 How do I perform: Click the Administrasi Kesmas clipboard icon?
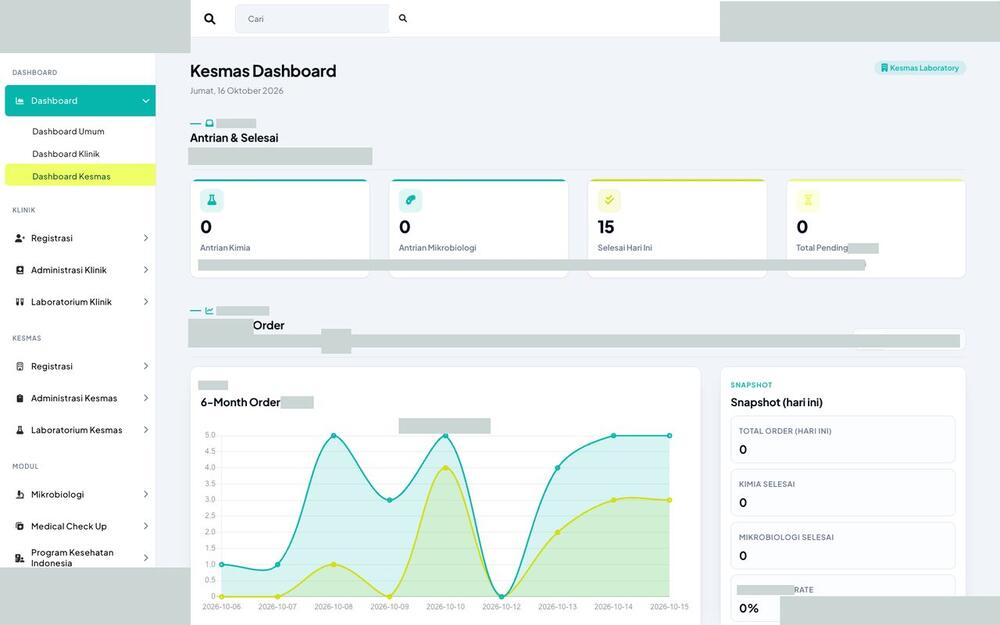pyautogui.click(x=20, y=398)
